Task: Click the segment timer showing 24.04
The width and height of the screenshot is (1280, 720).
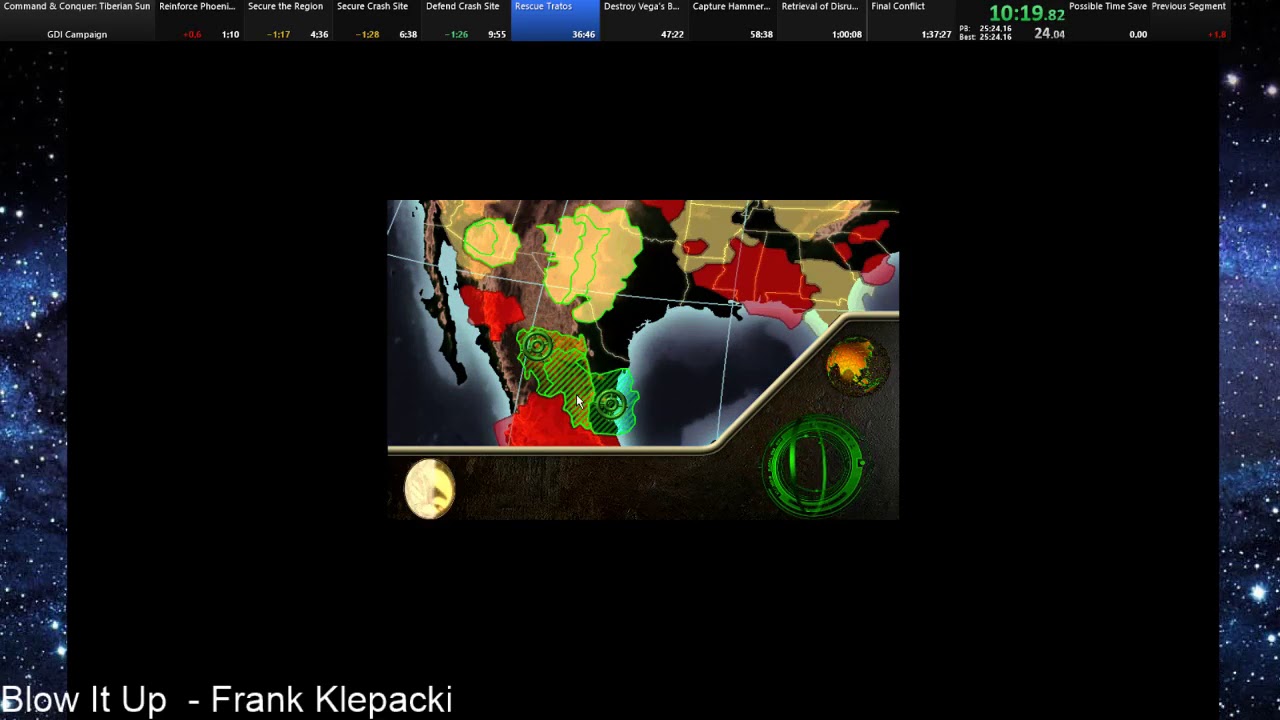Action: tap(1049, 34)
